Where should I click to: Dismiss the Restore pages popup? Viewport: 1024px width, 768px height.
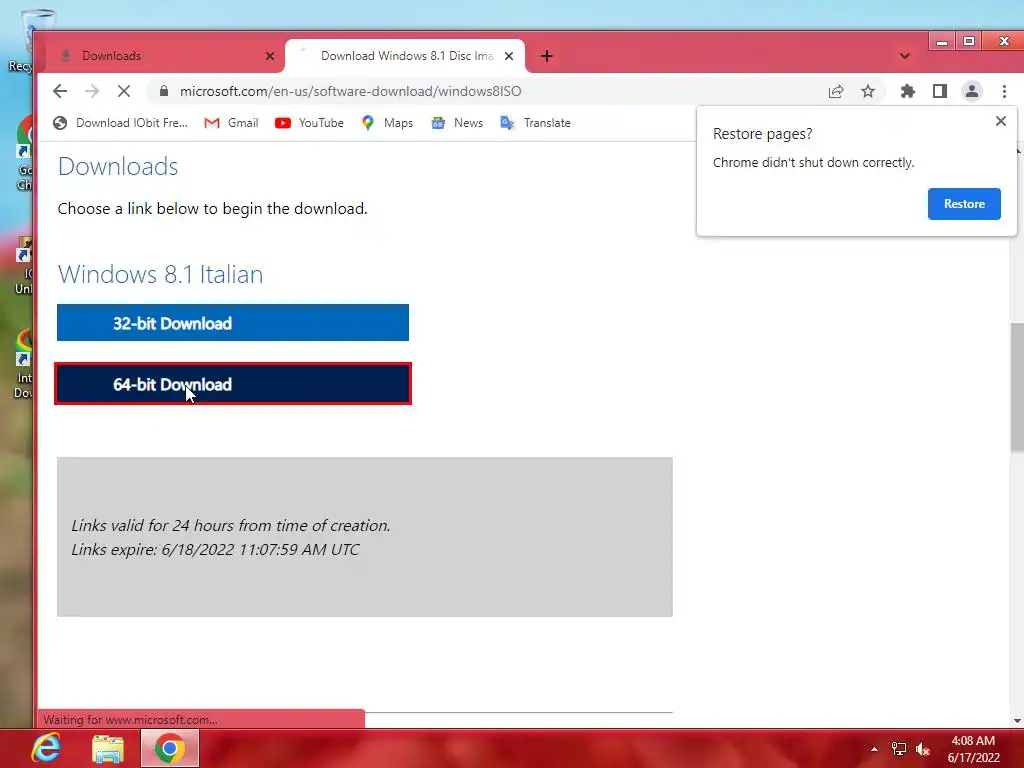tap(1000, 121)
